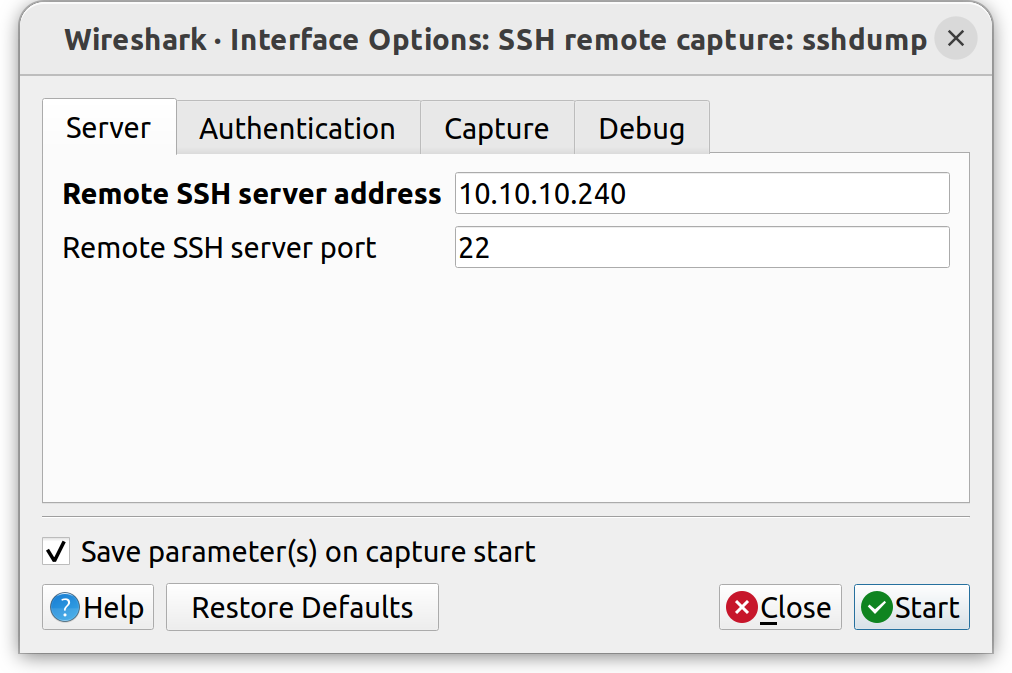Click the Save parameter(s) on capture start label
The image size is (1012, 673).
coord(308,552)
